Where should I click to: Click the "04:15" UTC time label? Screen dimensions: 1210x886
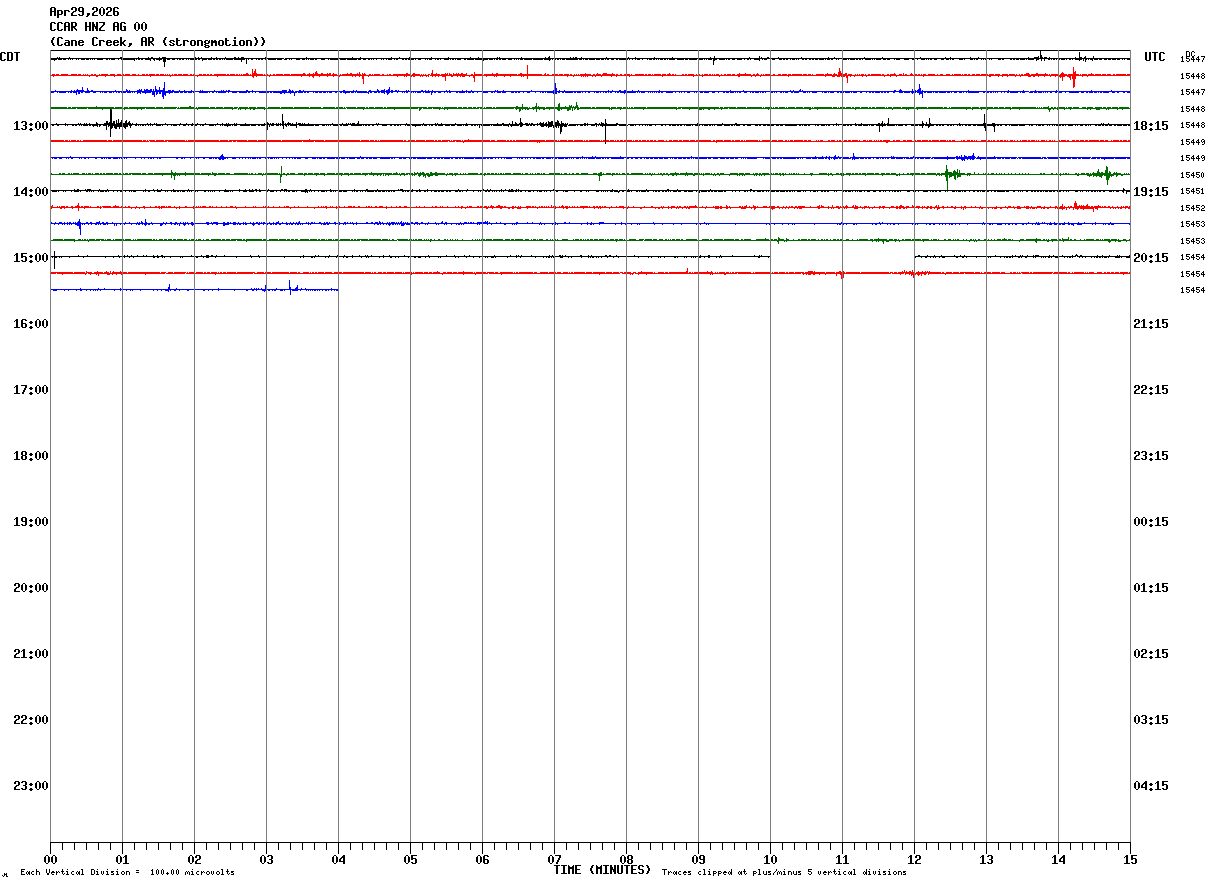coord(1151,785)
